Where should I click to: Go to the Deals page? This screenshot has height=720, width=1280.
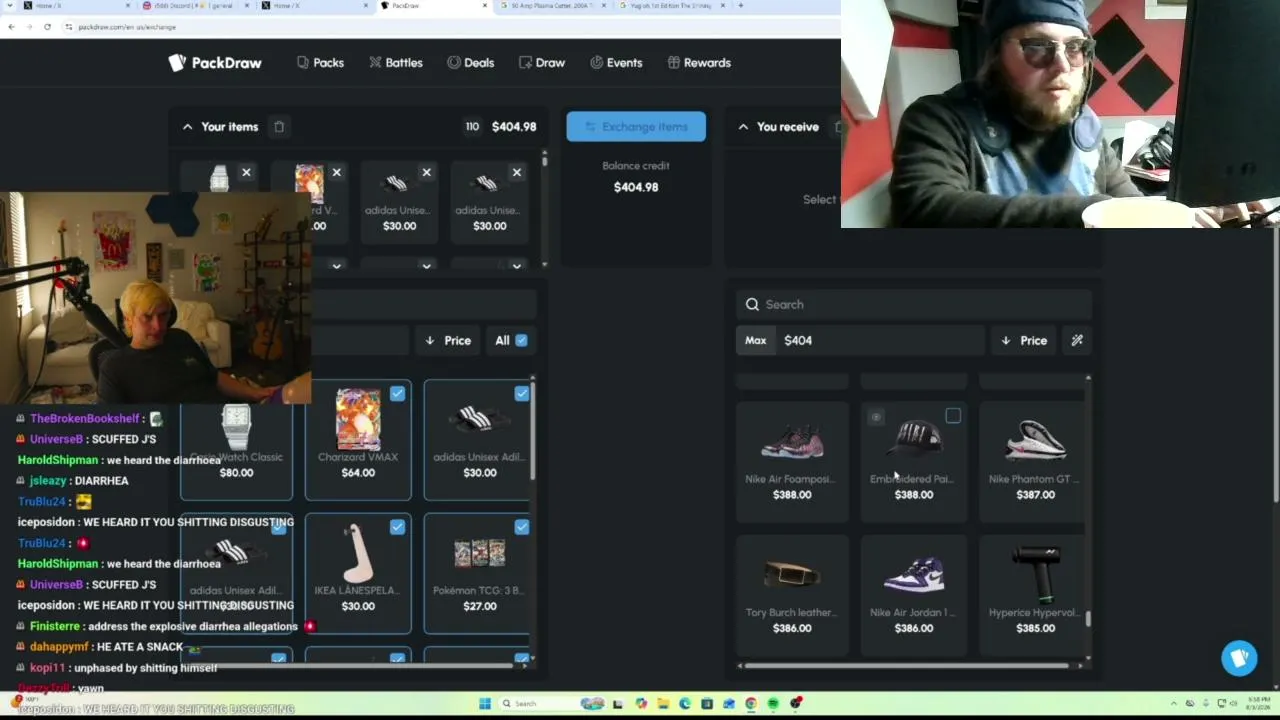click(x=471, y=63)
